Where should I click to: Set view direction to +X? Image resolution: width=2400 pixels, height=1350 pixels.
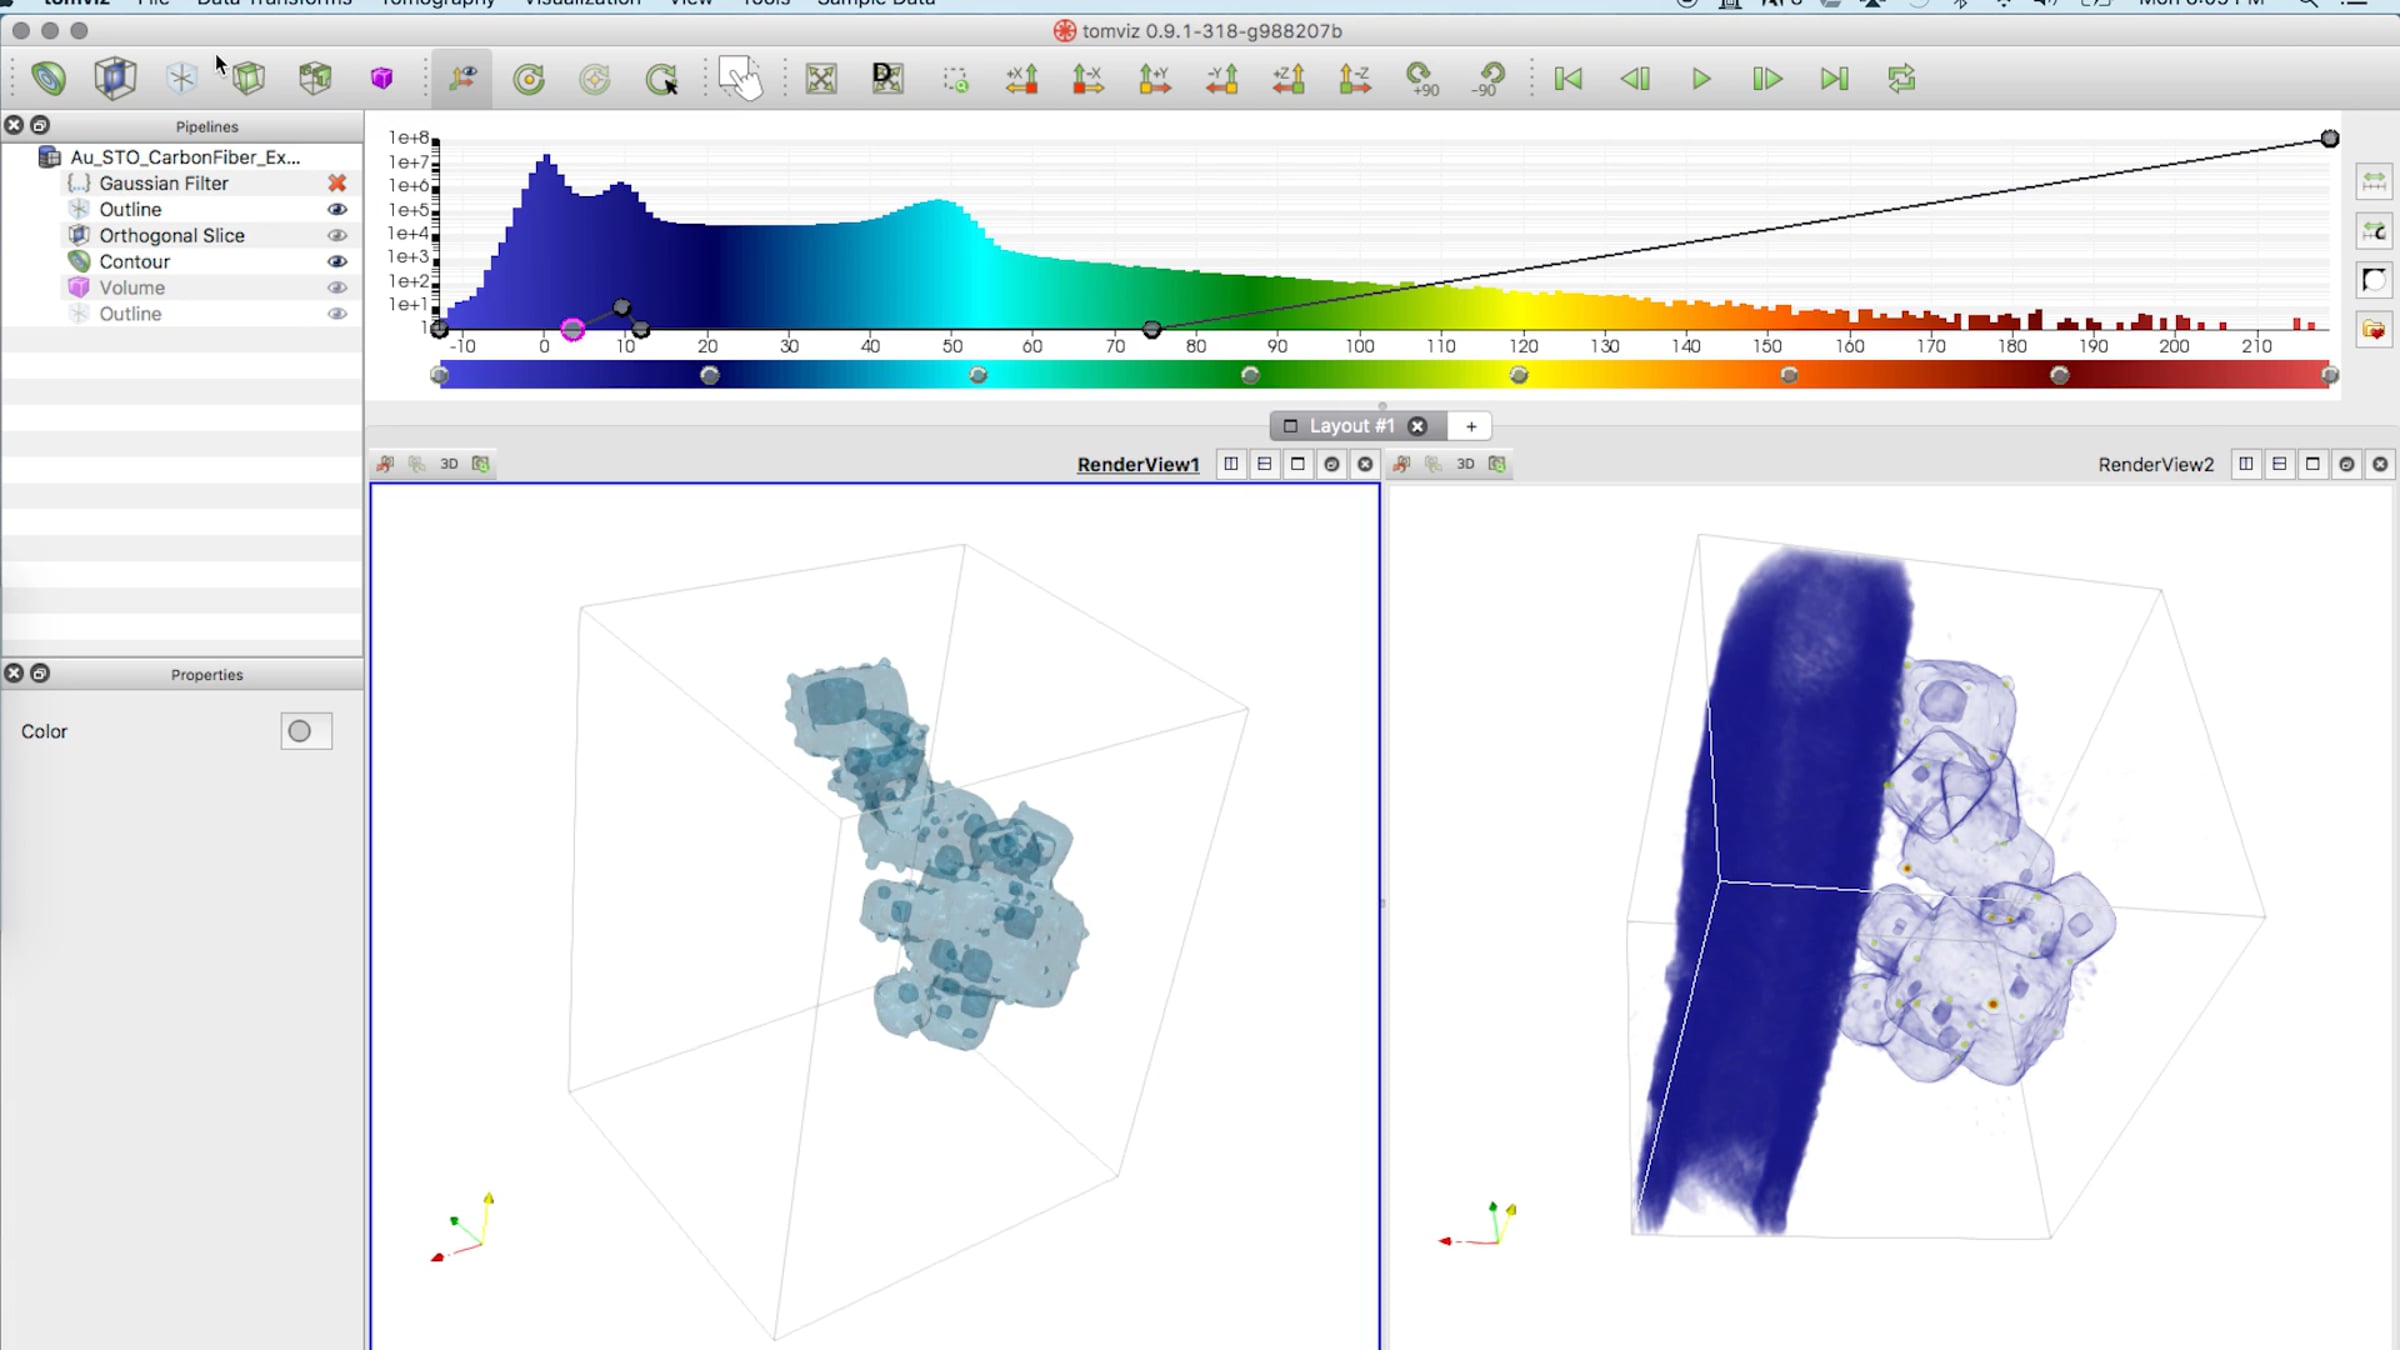[x=1022, y=78]
